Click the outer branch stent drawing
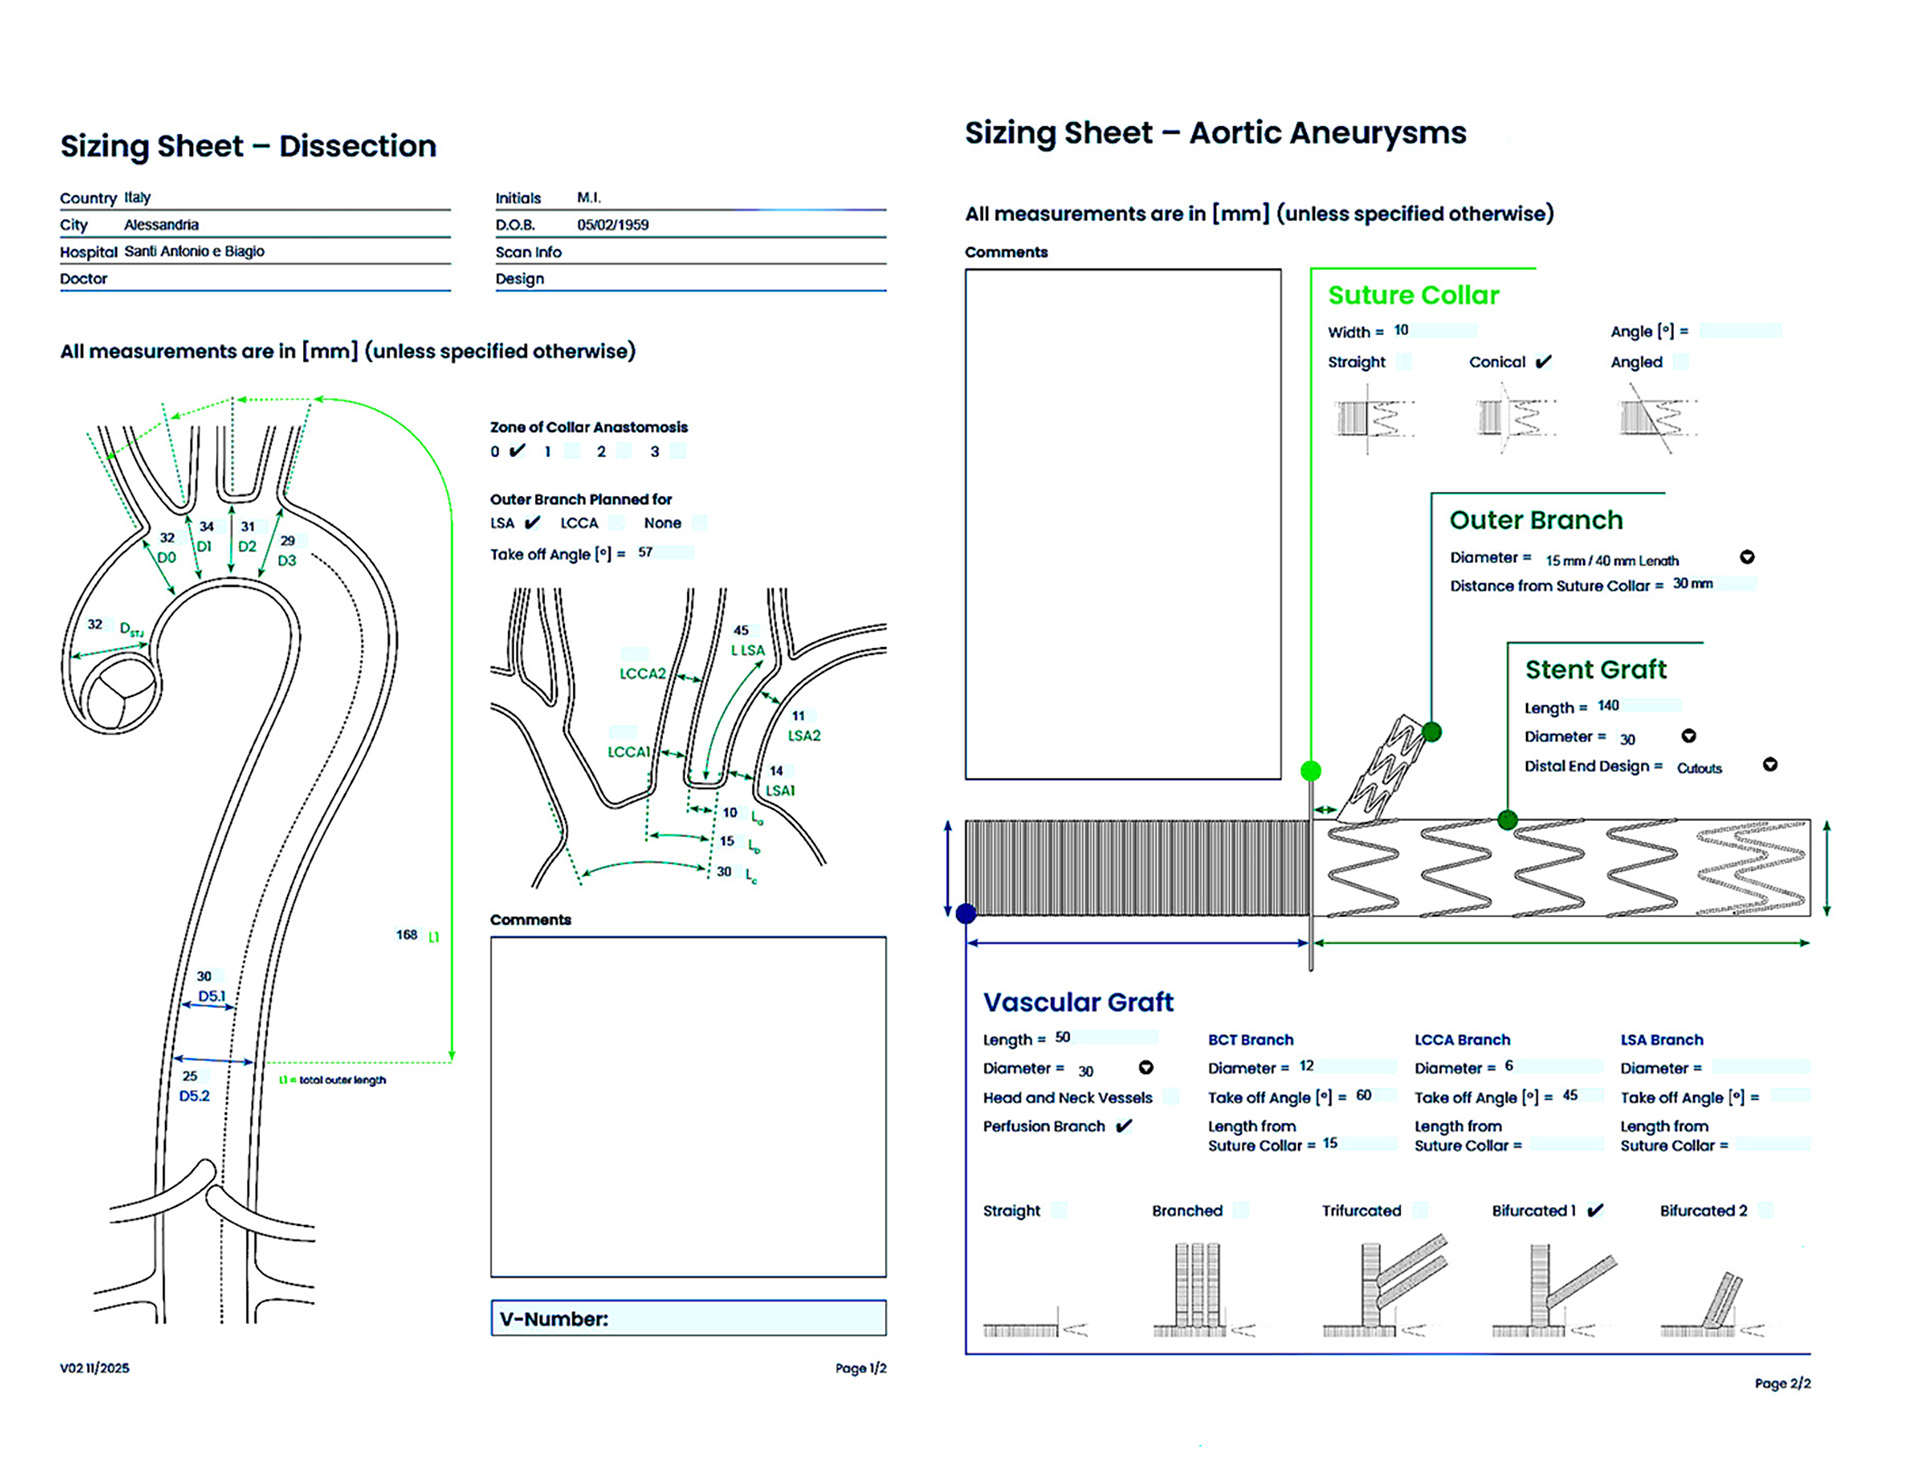Screen dimensions: 1920x1464 (x=1382, y=768)
